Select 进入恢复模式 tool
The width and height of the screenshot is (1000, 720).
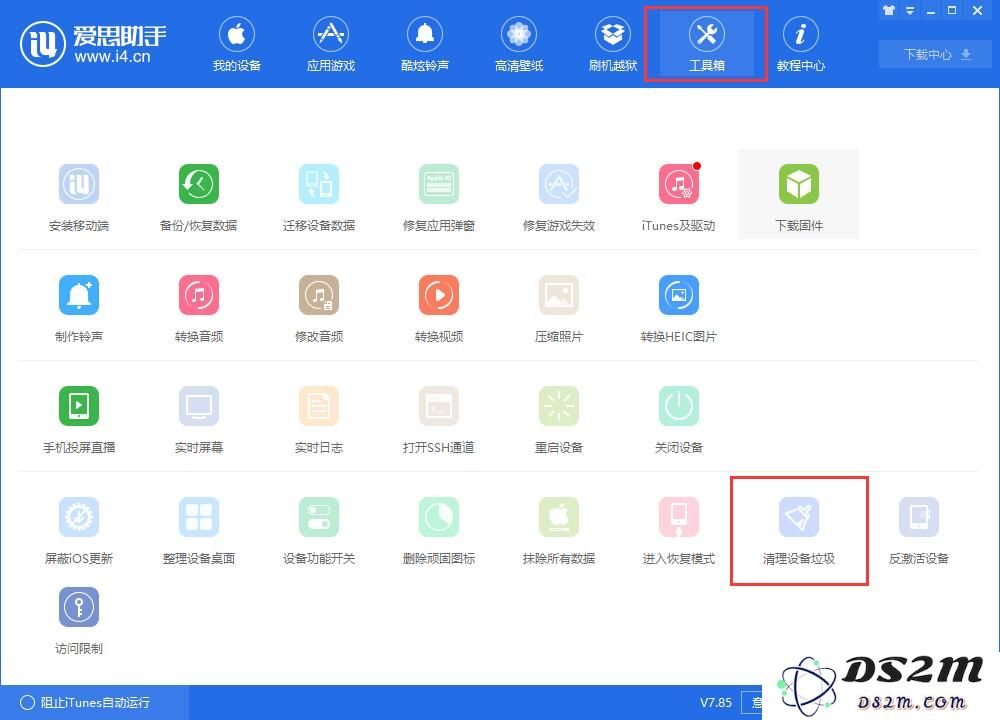[x=679, y=531]
